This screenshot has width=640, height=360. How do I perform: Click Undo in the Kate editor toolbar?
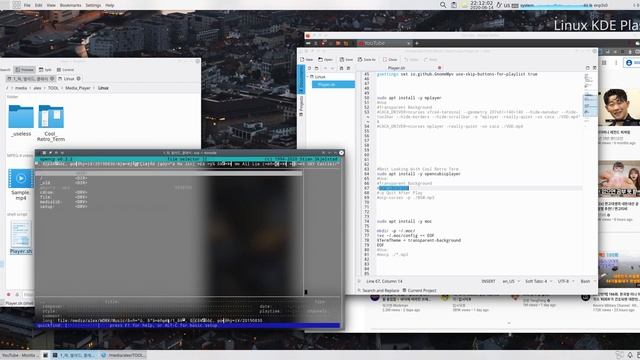click(x=411, y=60)
